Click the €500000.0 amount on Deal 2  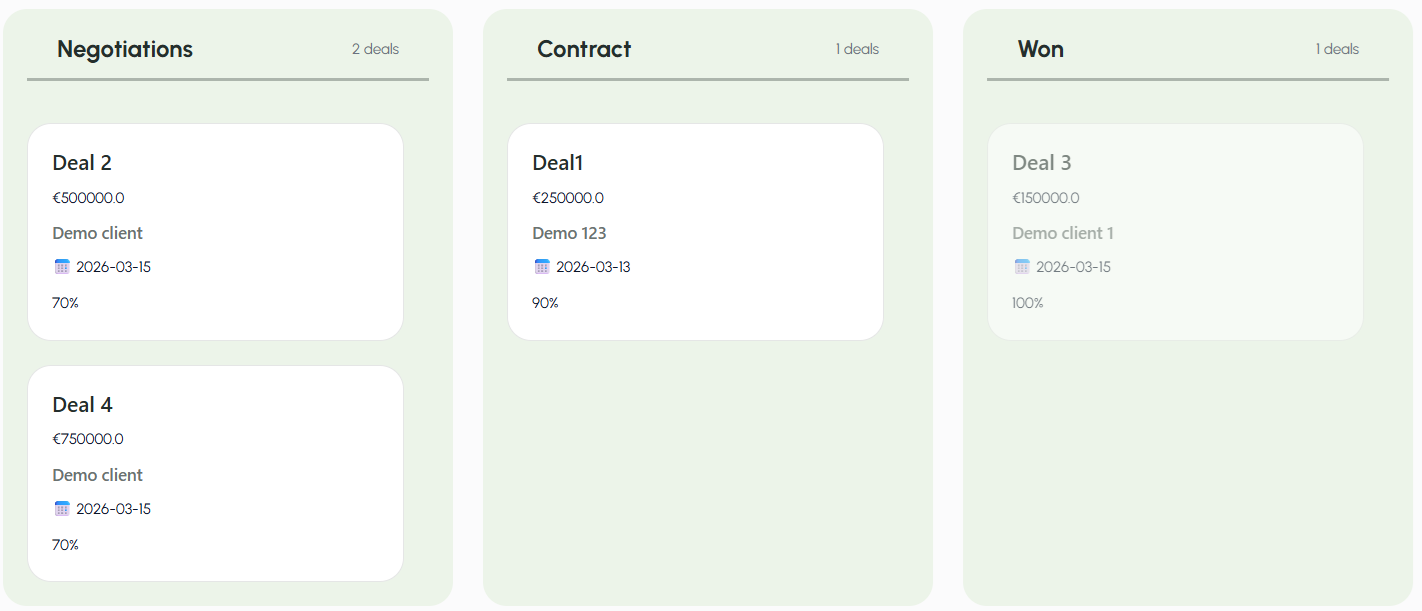88,198
